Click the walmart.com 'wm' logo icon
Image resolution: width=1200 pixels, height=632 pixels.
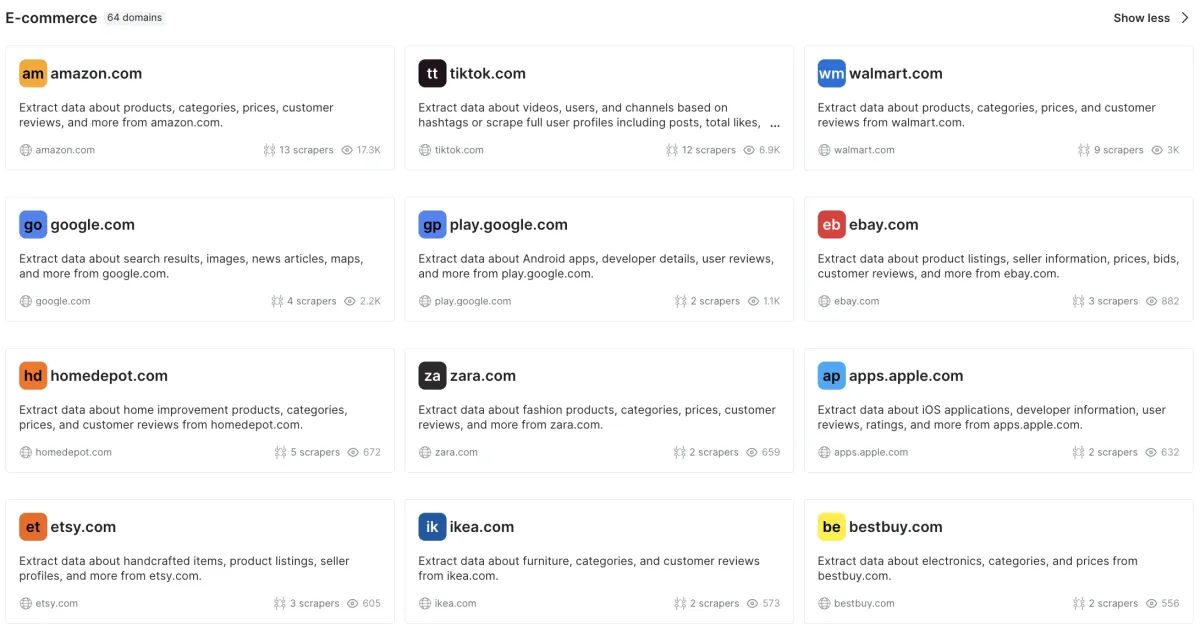click(831, 74)
